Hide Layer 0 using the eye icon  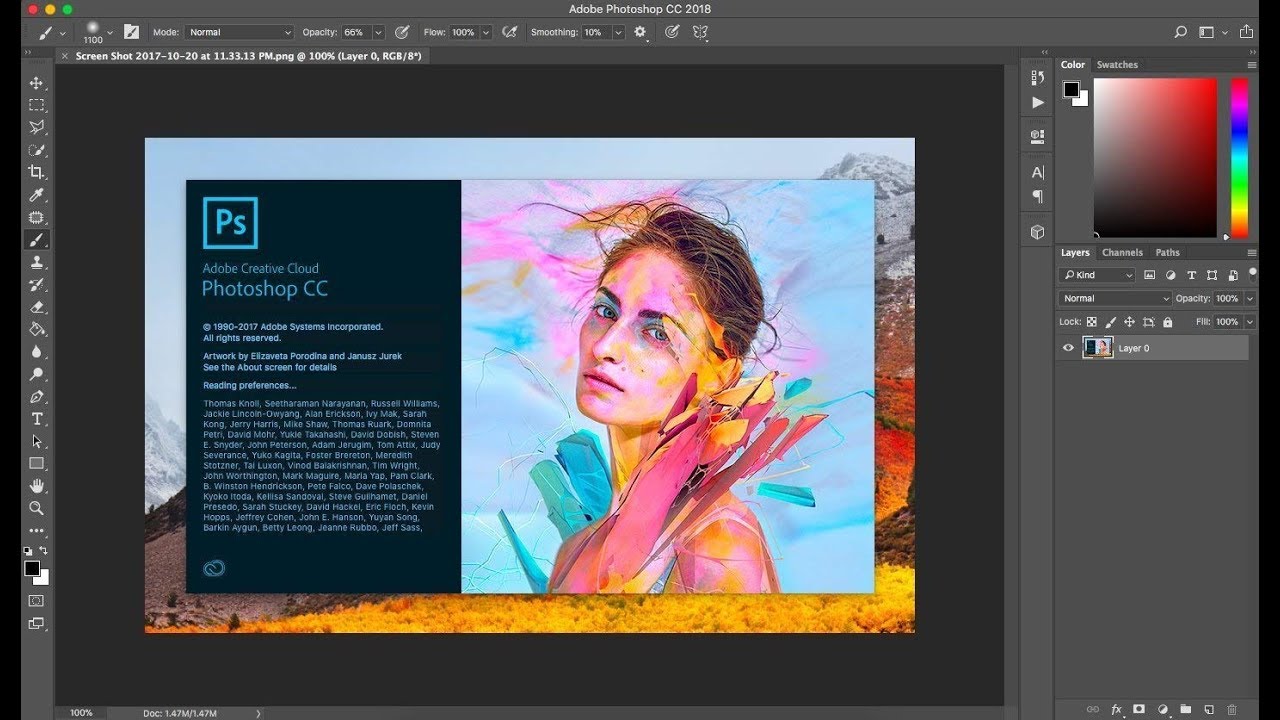click(1068, 348)
